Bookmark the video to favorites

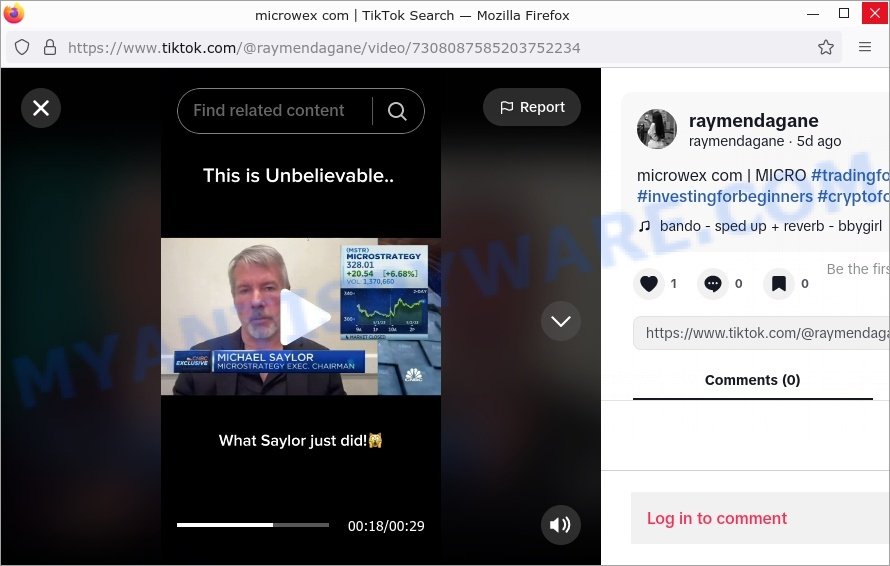[x=779, y=283]
